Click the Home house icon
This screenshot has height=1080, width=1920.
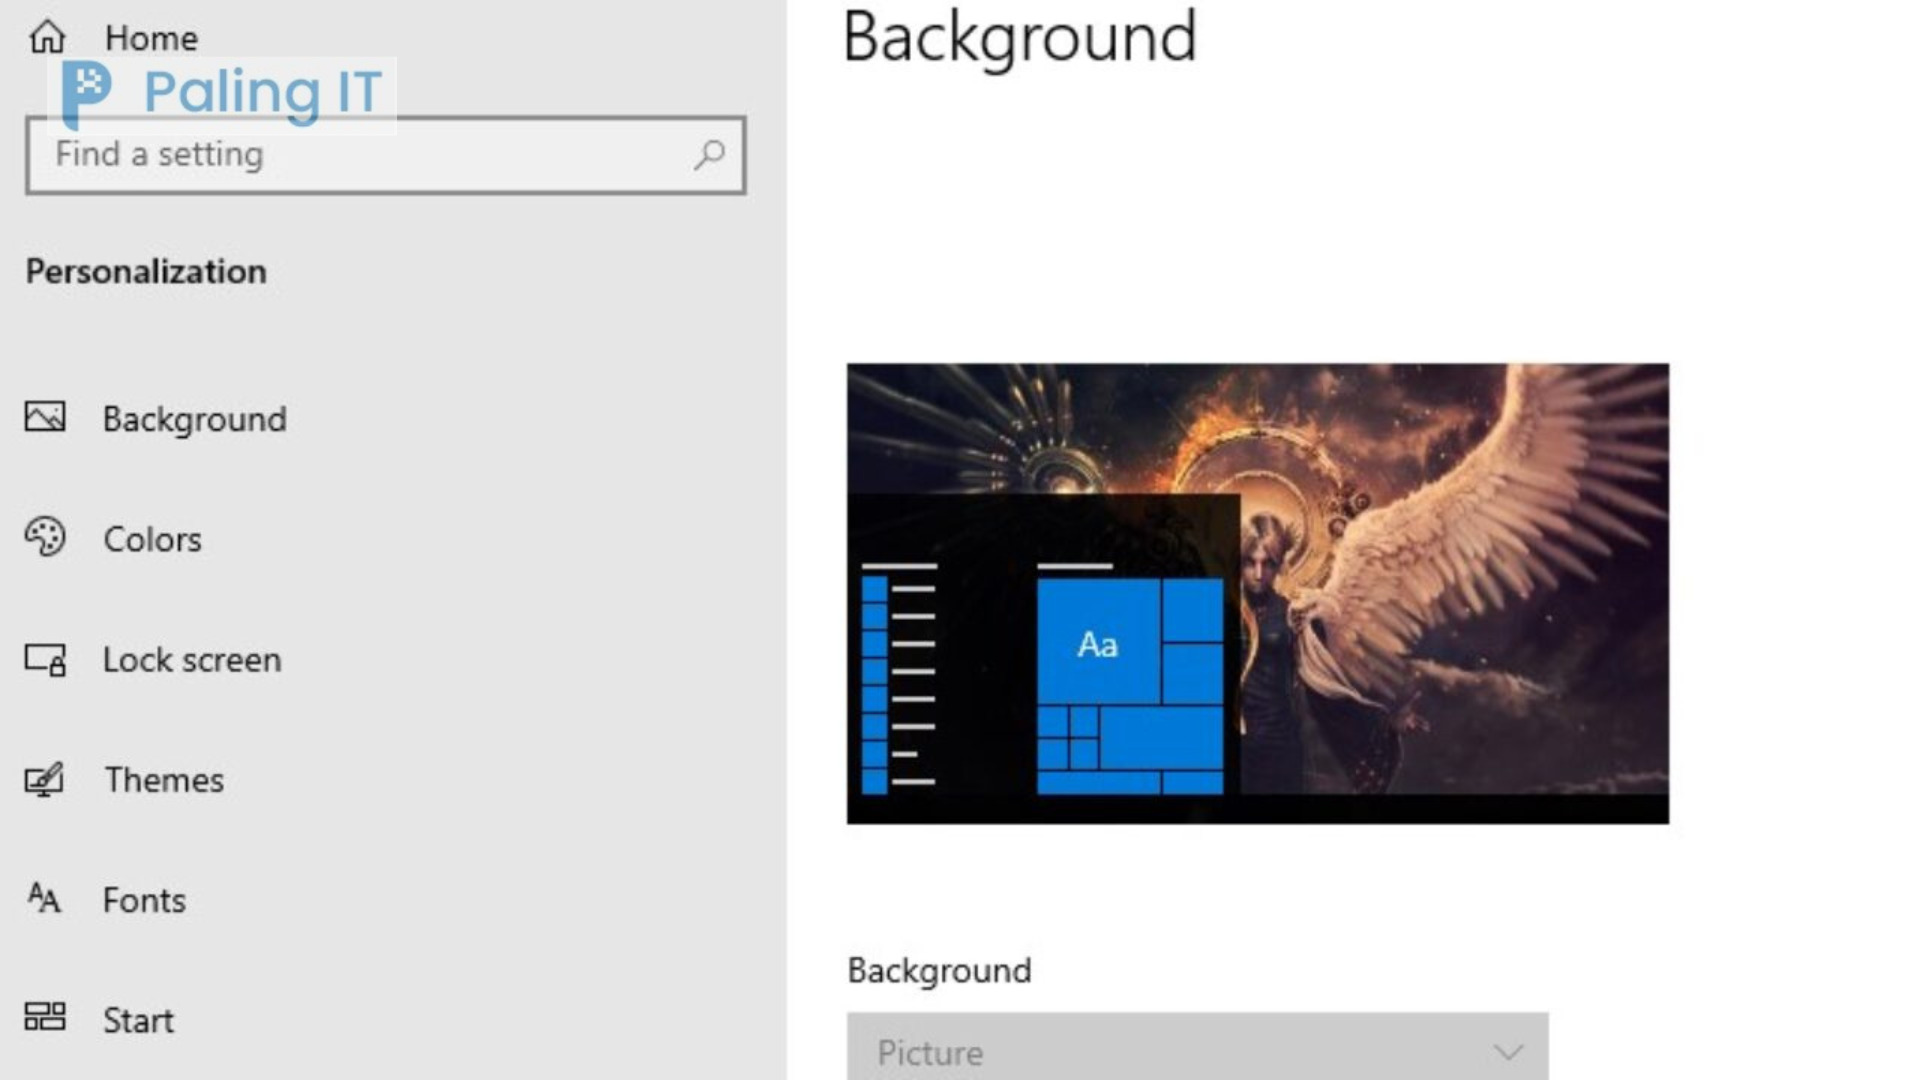(x=46, y=37)
